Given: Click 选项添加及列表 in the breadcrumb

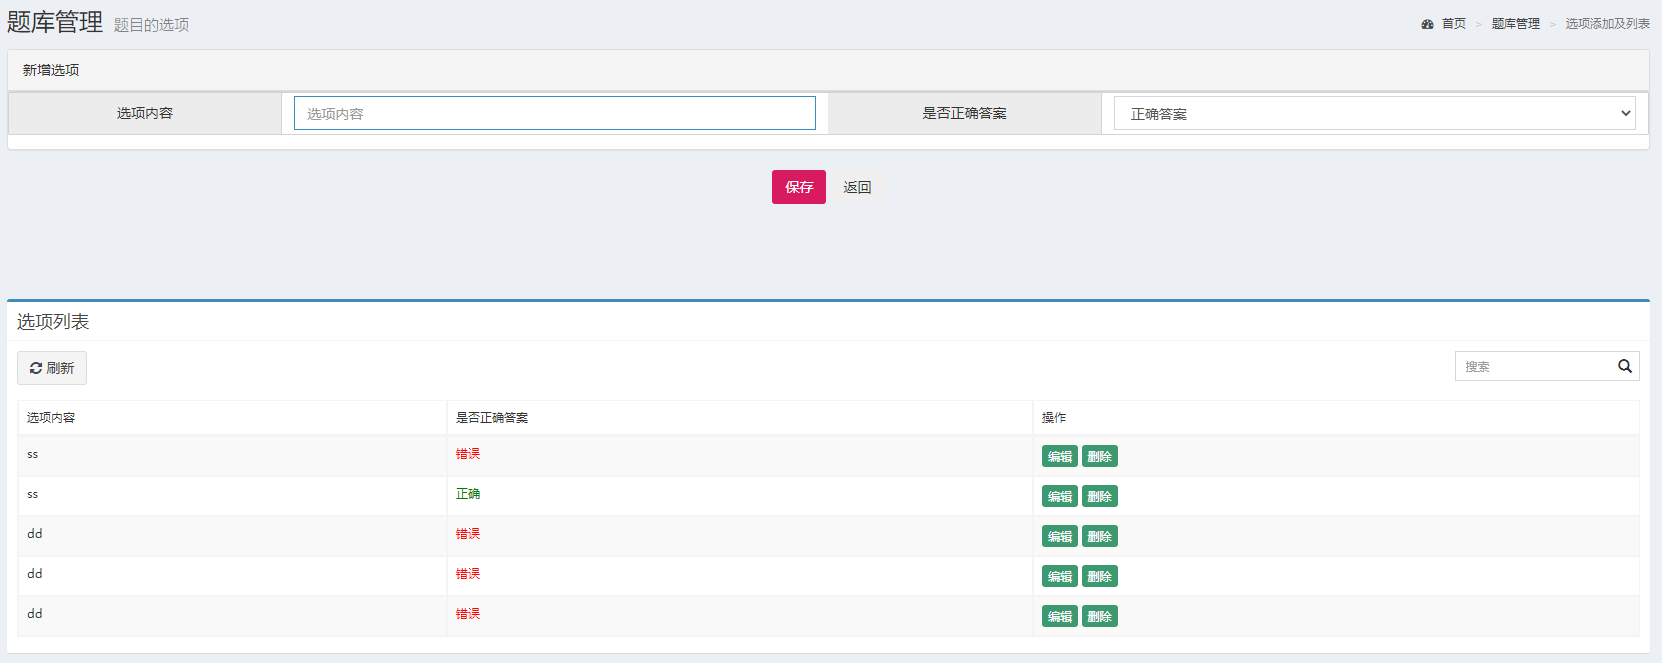Looking at the screenshot, I should [x=1607, y=24].
